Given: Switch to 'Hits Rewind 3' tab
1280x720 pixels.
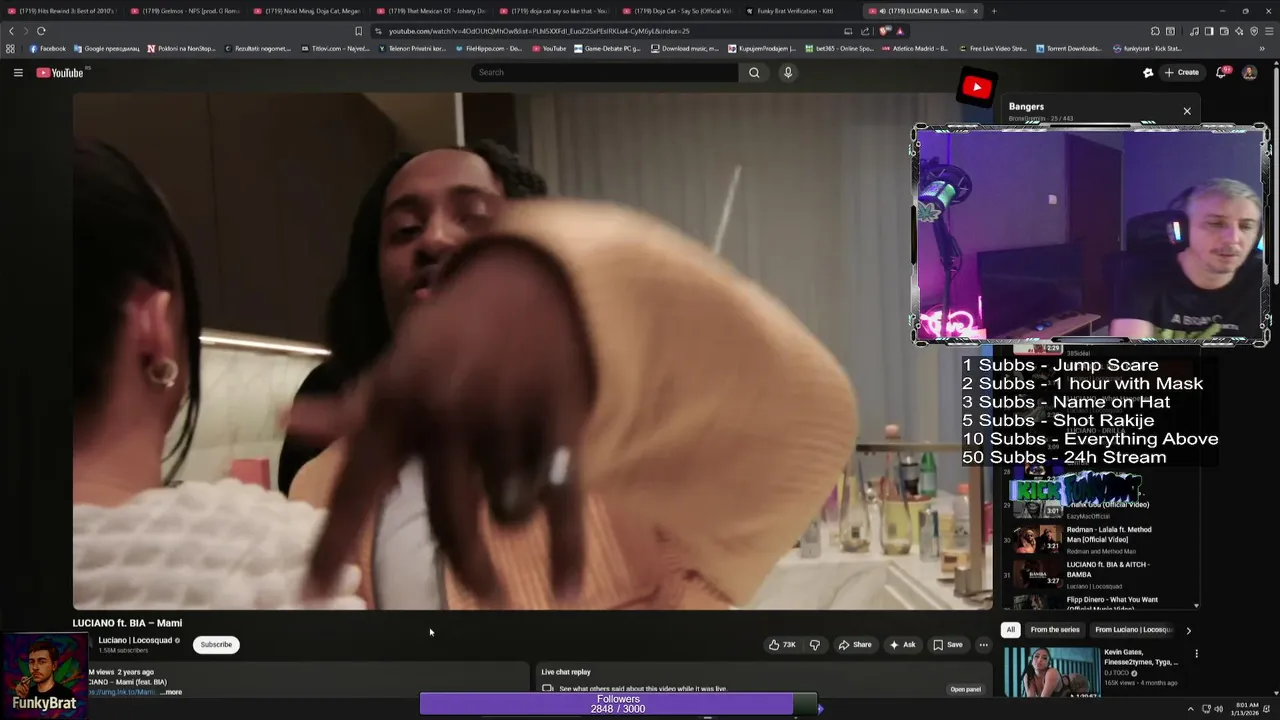Looking at the screenshot, I should pyautogui.click(x=62, y=11).
